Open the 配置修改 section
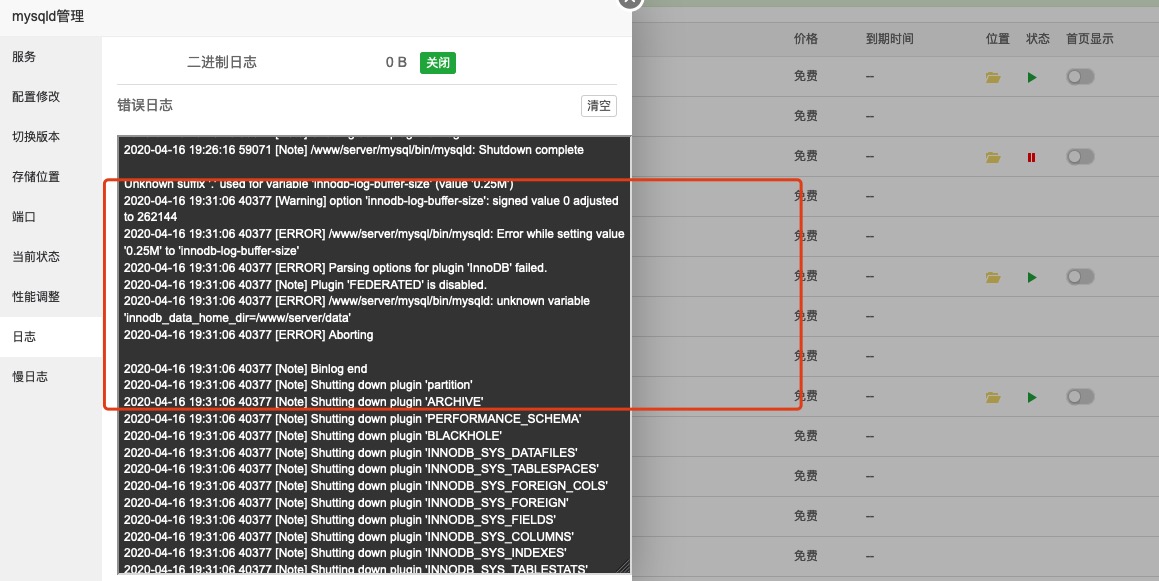1159x581 pixels. click(x=50, y=97)
